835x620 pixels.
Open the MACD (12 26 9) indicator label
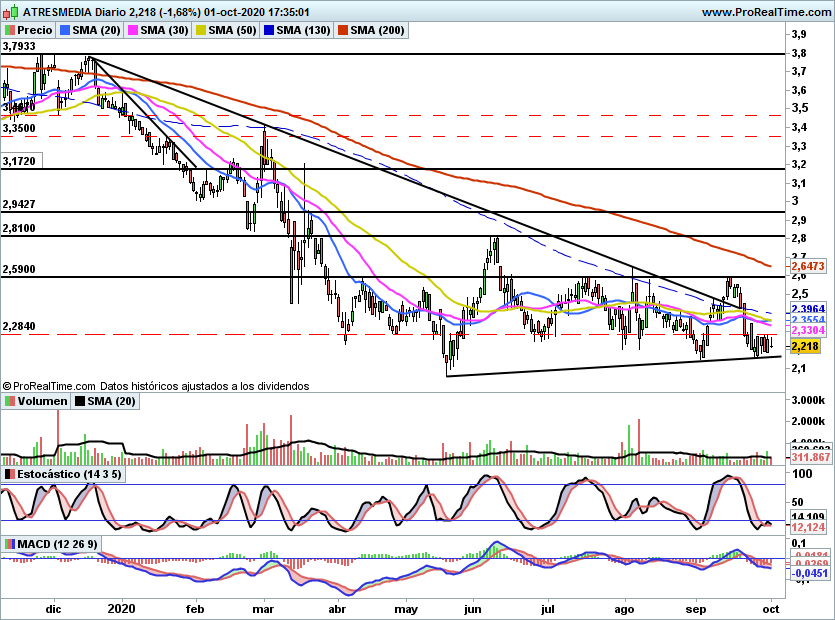tap(52, 544)
